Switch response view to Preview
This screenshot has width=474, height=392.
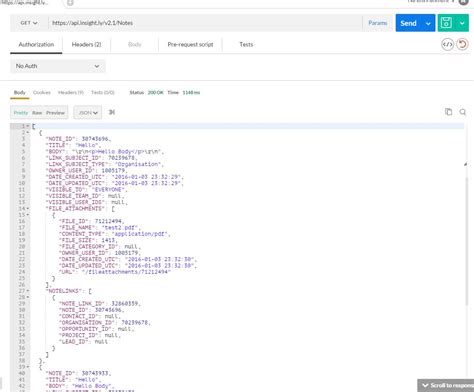point(55,113)
